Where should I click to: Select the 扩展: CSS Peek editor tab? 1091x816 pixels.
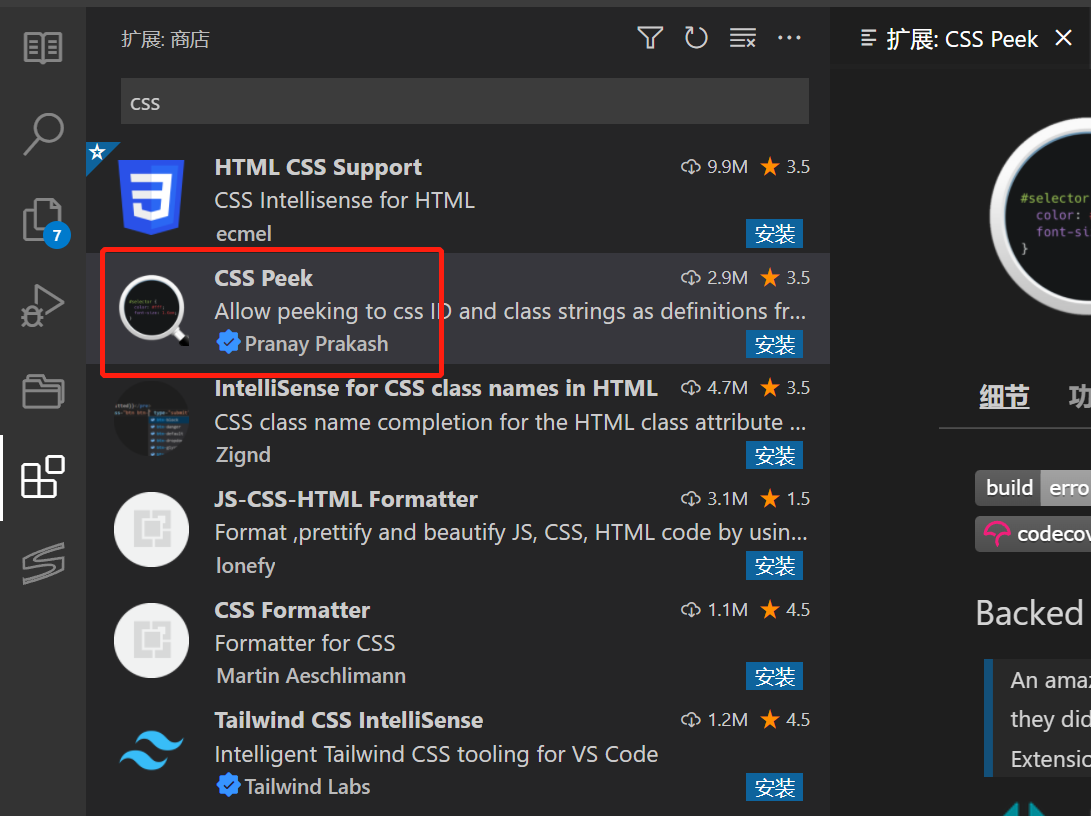962,39
